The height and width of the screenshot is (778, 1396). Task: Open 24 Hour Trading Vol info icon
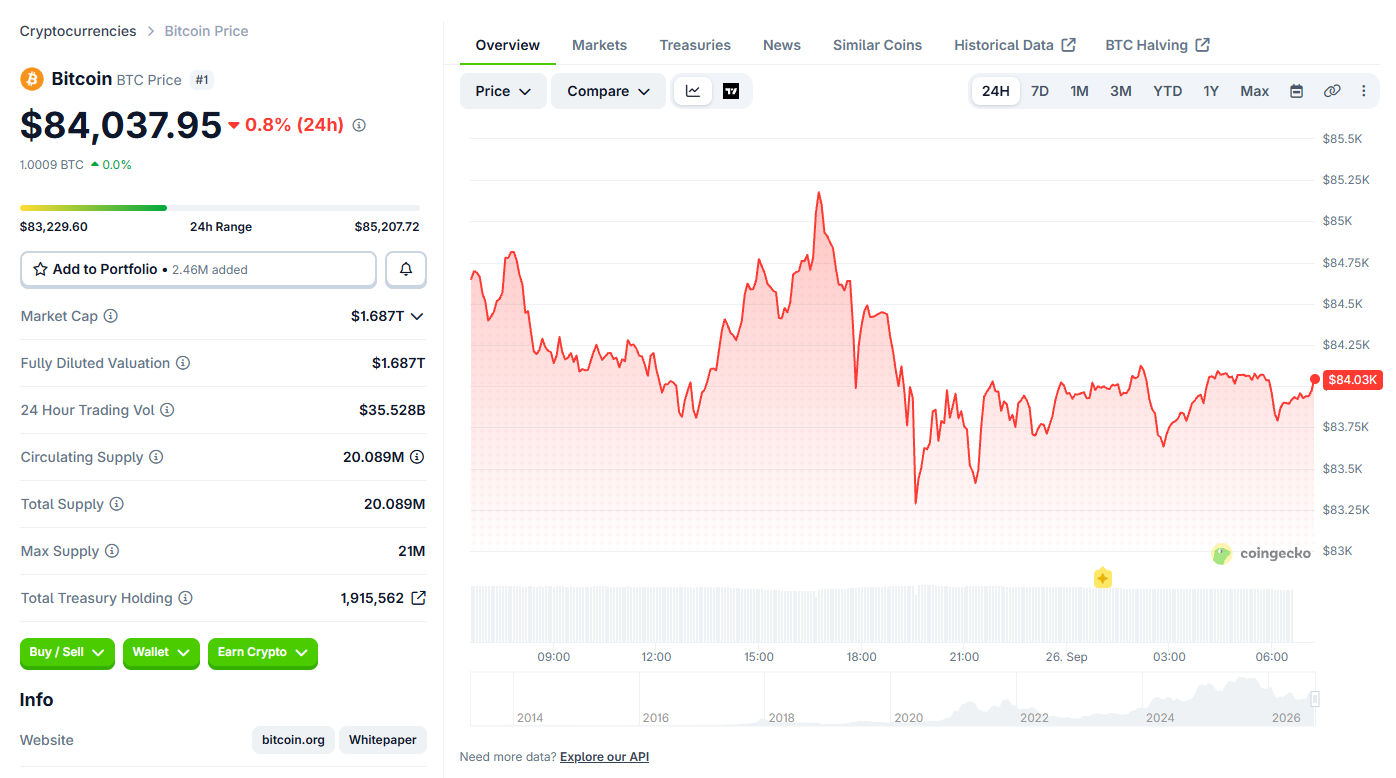pos(167,410)
